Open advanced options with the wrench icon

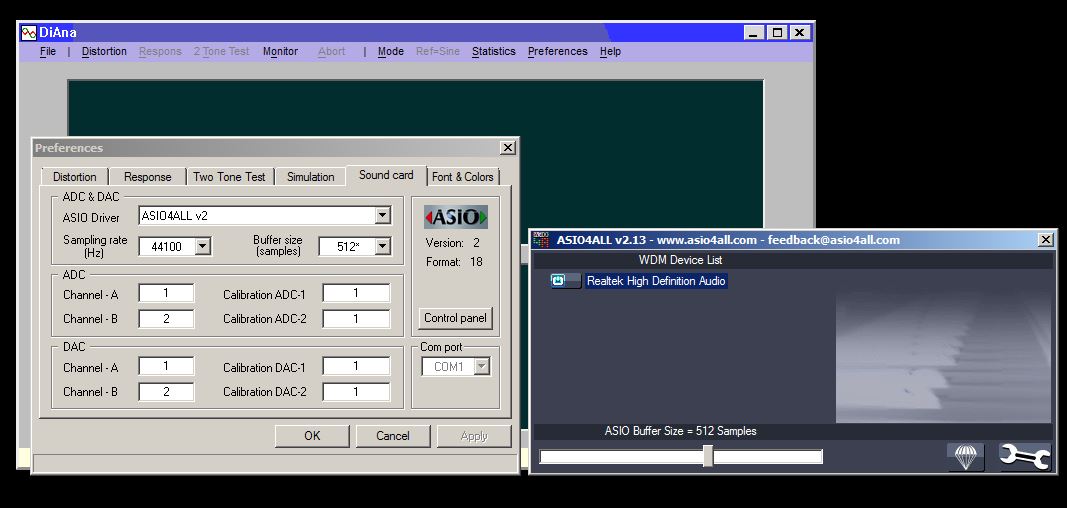pos(1025,457)
